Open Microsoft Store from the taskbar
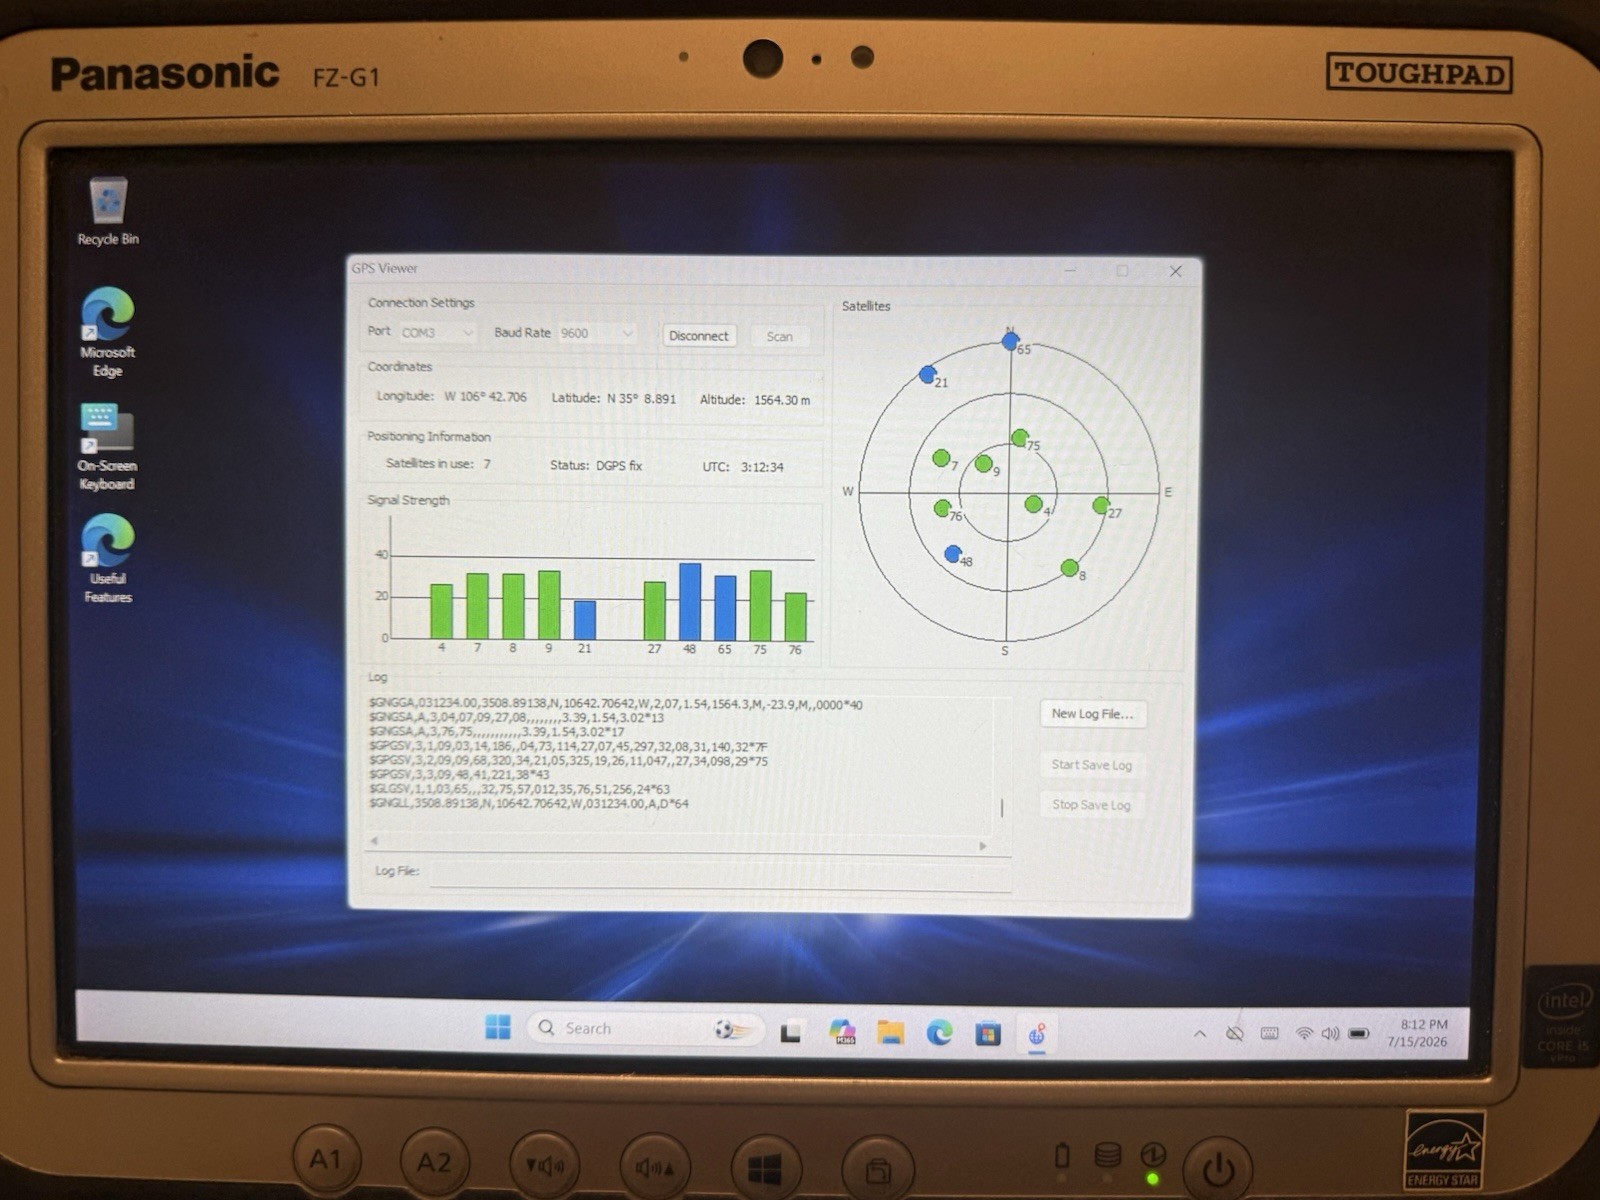Image resolution: width=1600 pixels, height=1200 pixels. [x=988, y=1033]
